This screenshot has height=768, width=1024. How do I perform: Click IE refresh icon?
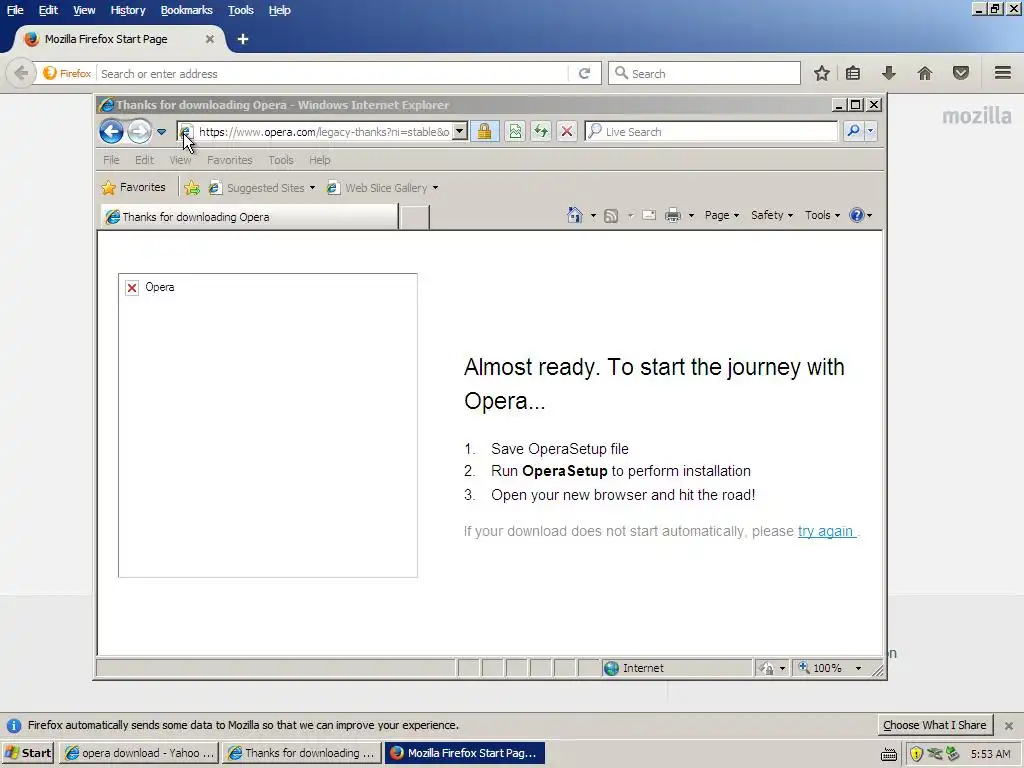541,131
